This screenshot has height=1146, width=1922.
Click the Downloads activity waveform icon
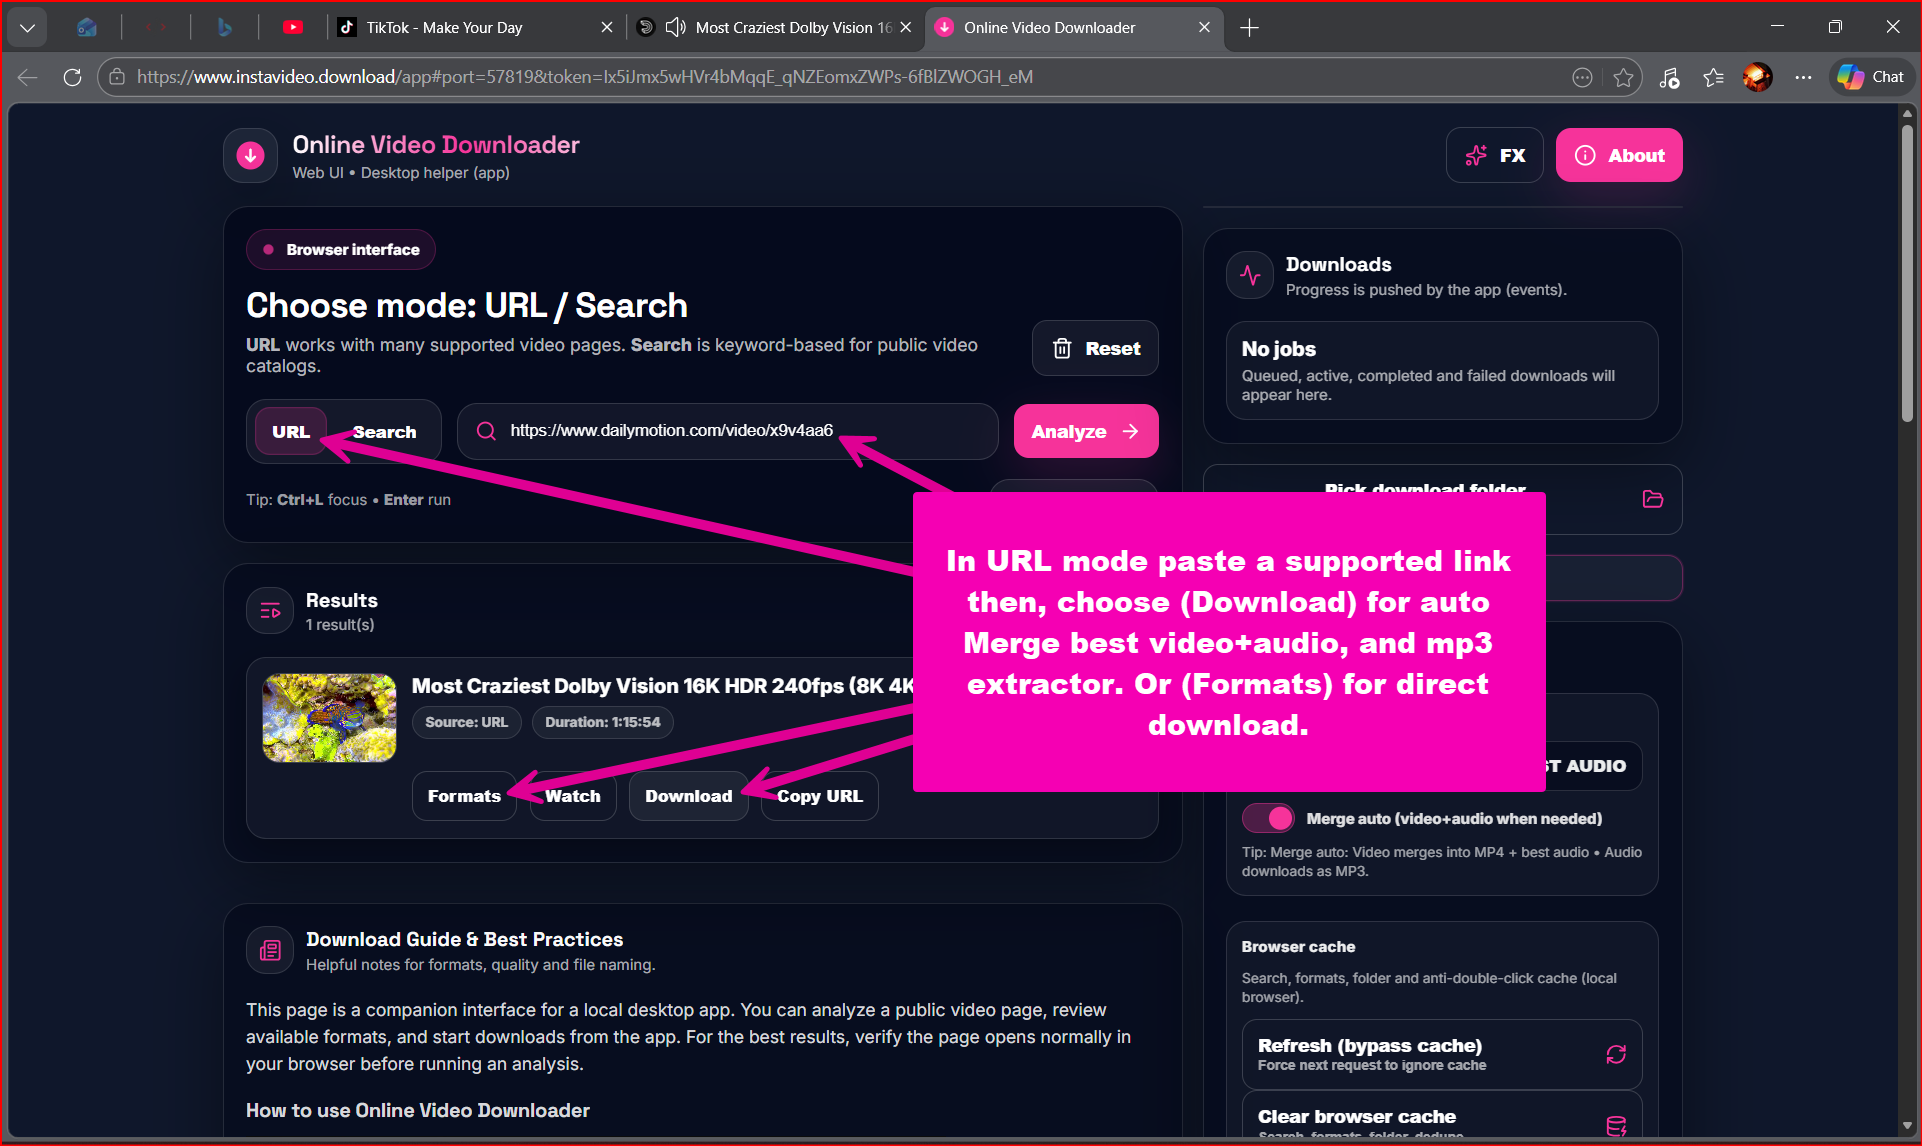click(1249, 275)
